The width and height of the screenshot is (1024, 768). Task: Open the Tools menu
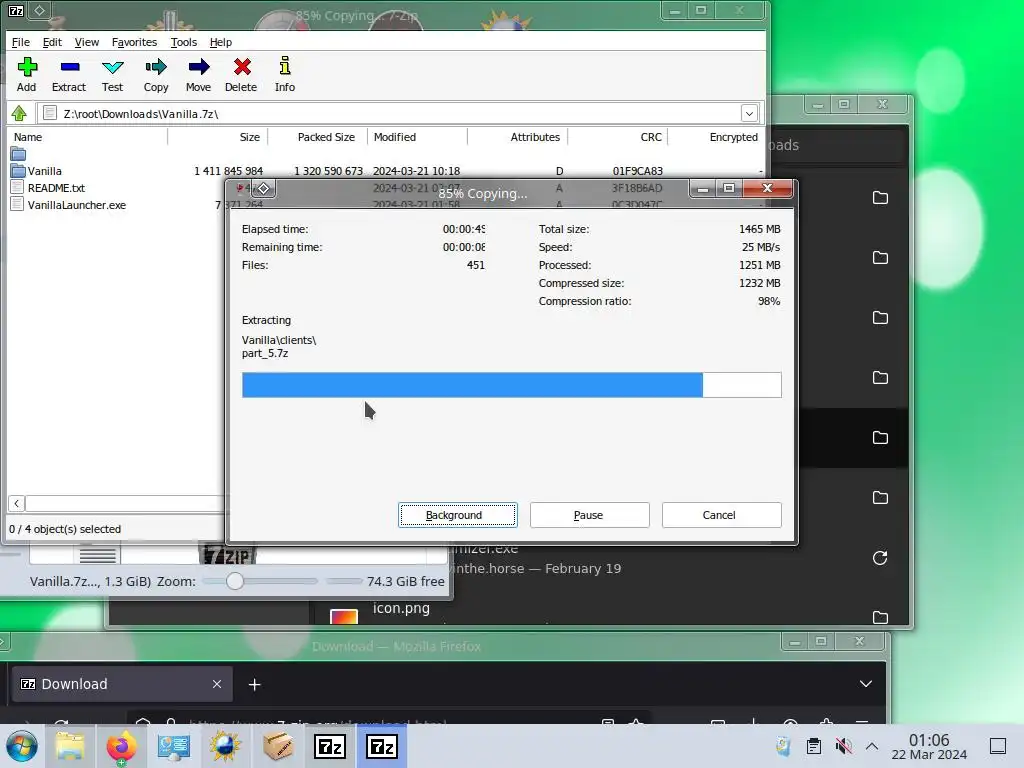[184, 42]
